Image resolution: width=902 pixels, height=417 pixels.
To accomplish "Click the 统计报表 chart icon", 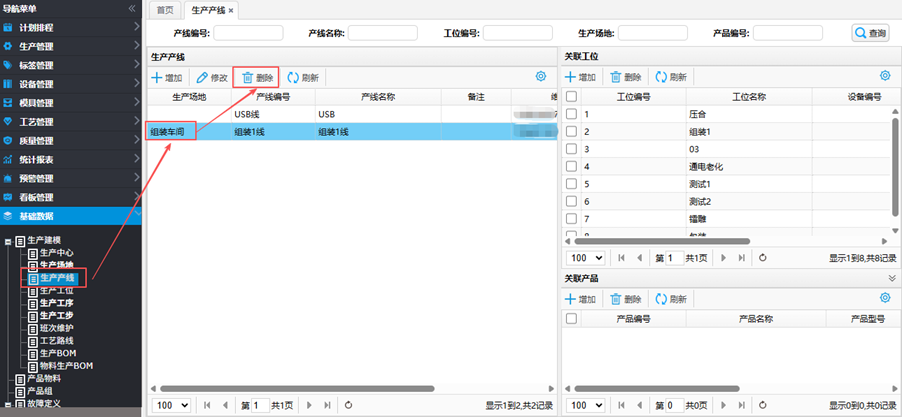I will [8, 159].
